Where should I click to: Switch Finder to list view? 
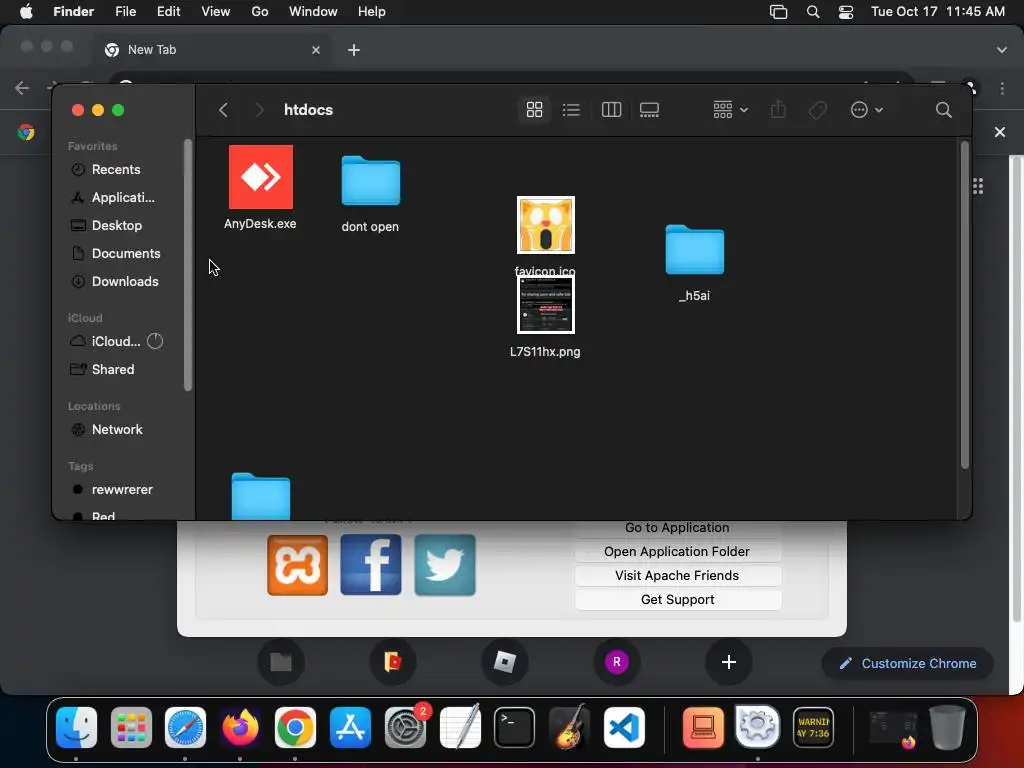571,110
